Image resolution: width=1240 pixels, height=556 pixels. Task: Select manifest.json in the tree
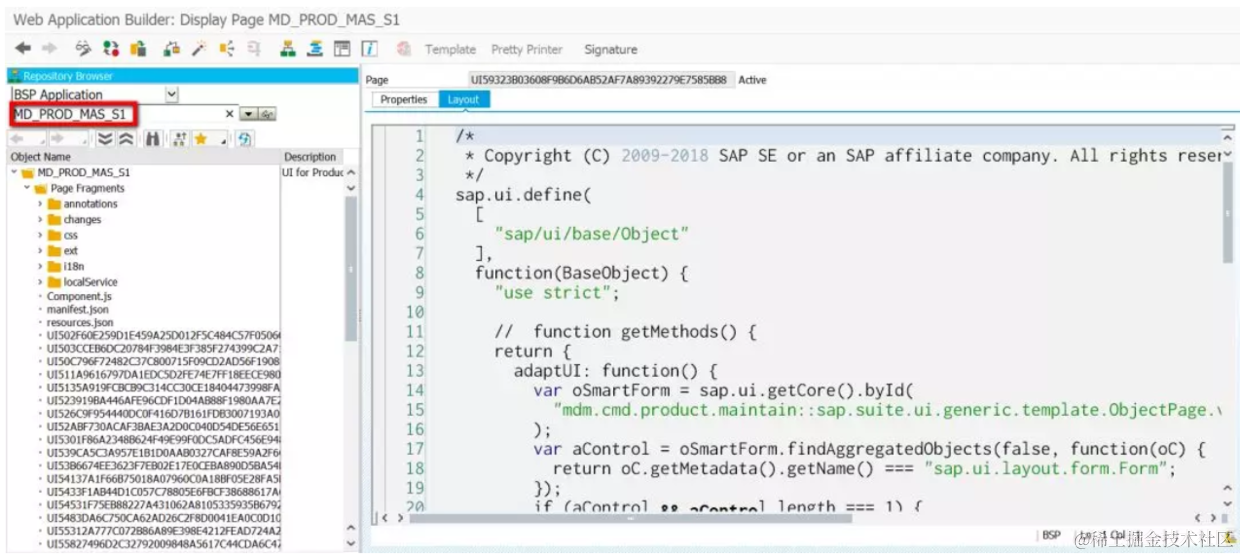pos(77,310)
